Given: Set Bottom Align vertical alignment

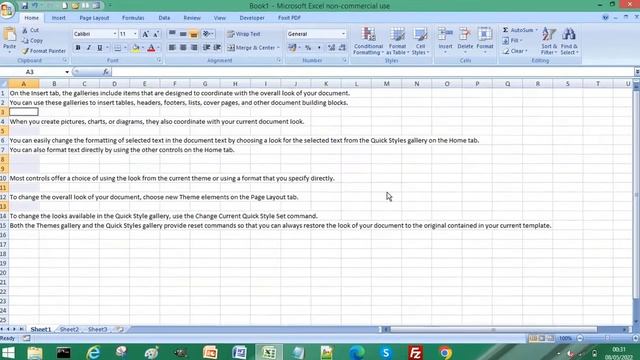Looking at the screenshot, I should pos(194,34).
